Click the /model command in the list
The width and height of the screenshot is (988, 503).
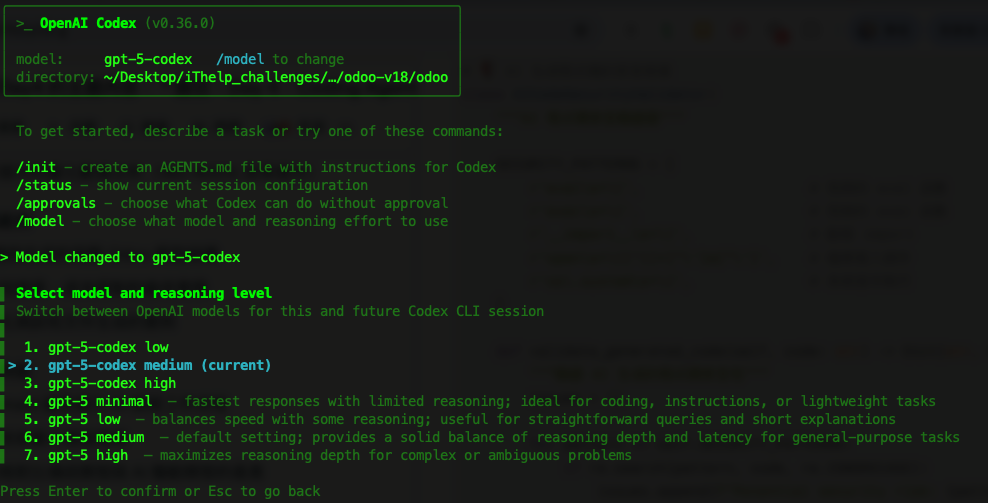coord(40,221)
